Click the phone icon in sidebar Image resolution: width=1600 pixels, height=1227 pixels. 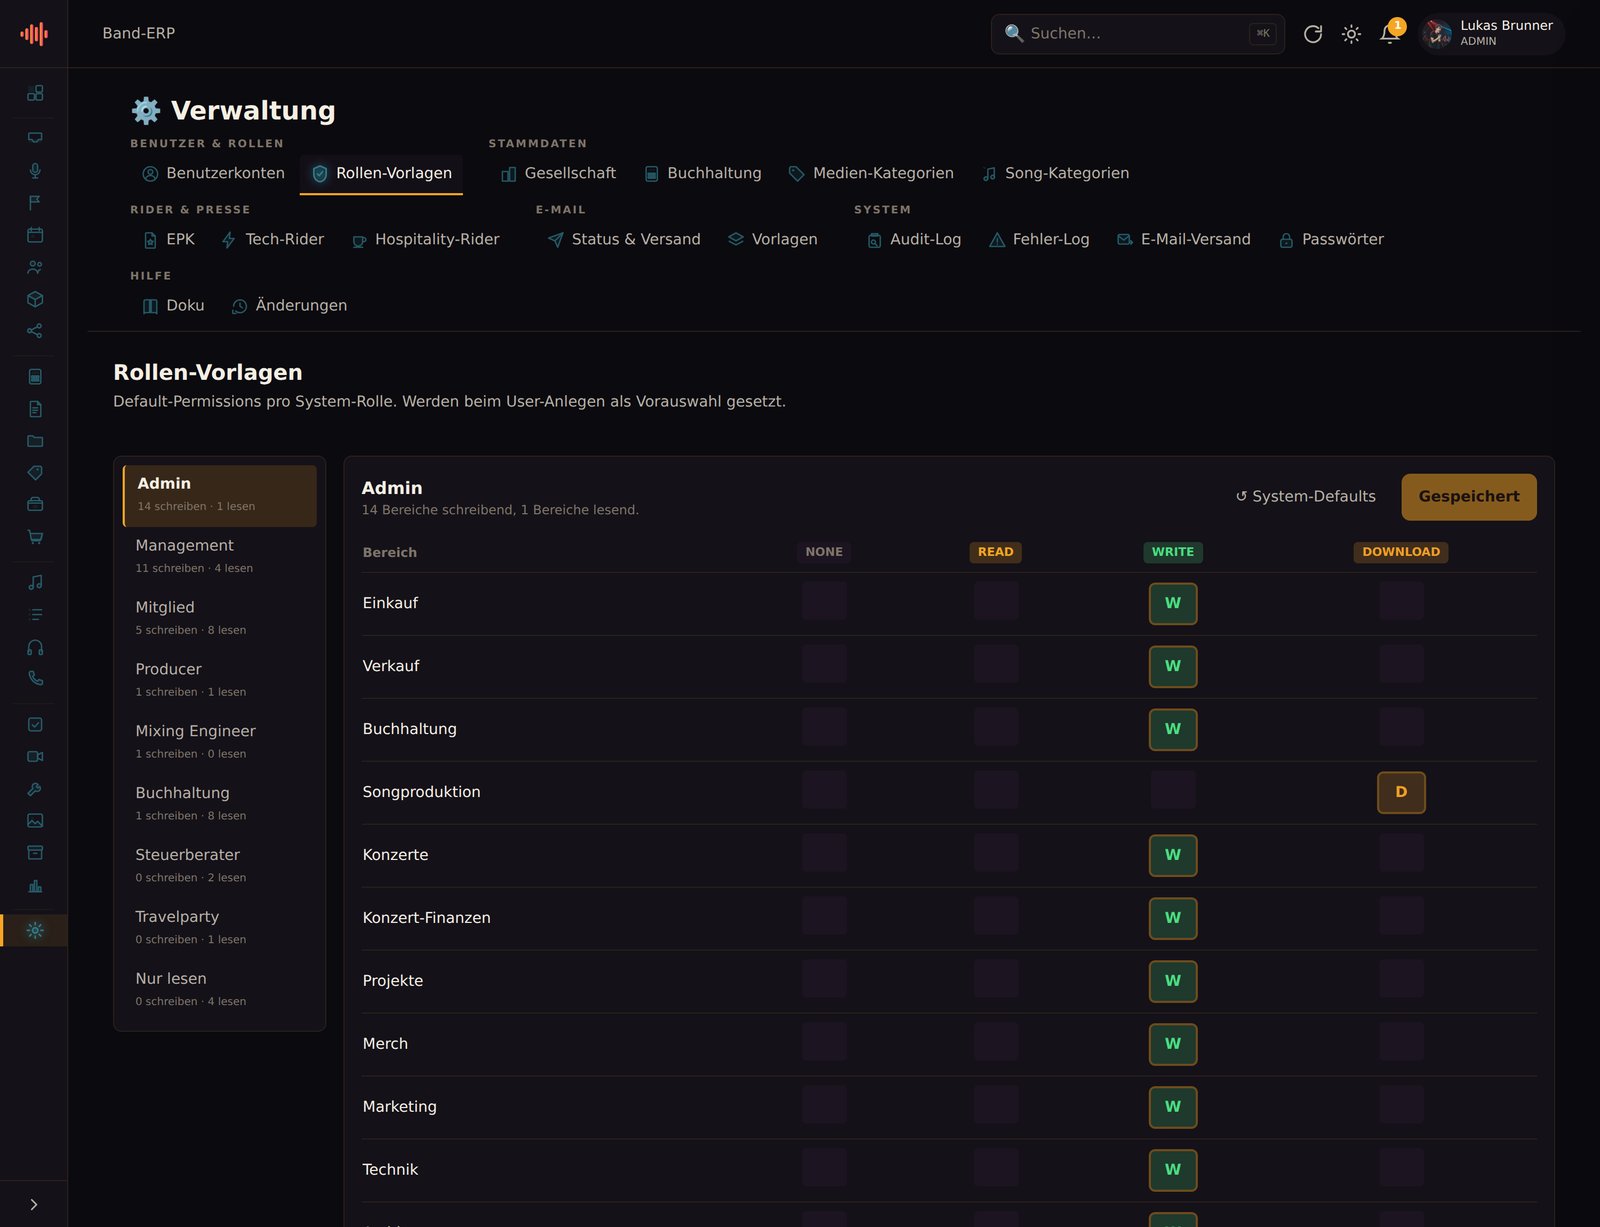click(35, 678)
